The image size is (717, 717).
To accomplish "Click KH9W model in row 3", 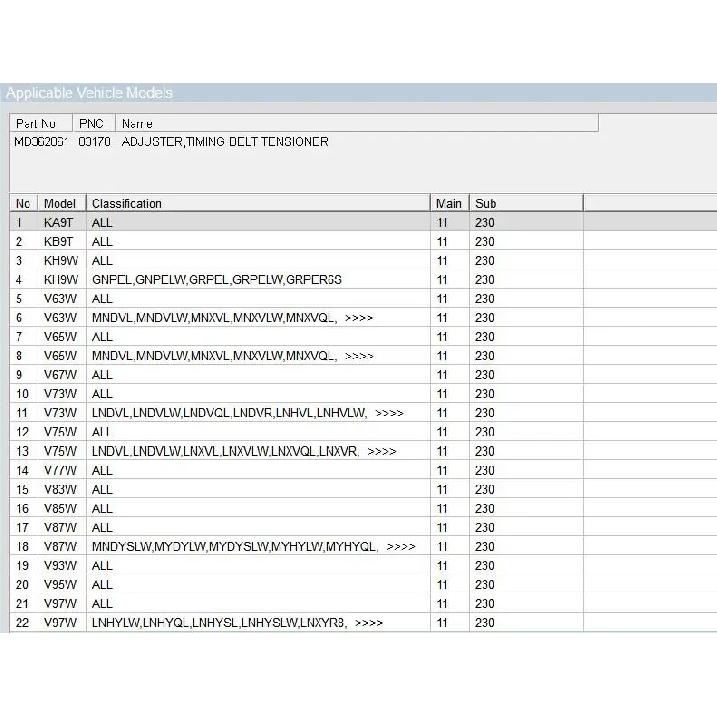I will click(x=61, y=261).
